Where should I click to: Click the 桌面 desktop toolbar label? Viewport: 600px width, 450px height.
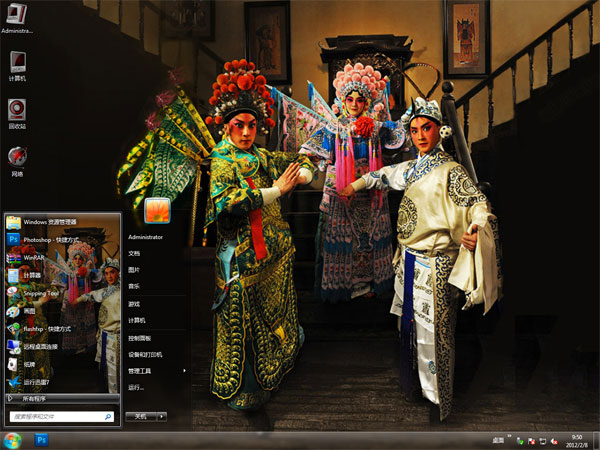(x=497, y=441)
